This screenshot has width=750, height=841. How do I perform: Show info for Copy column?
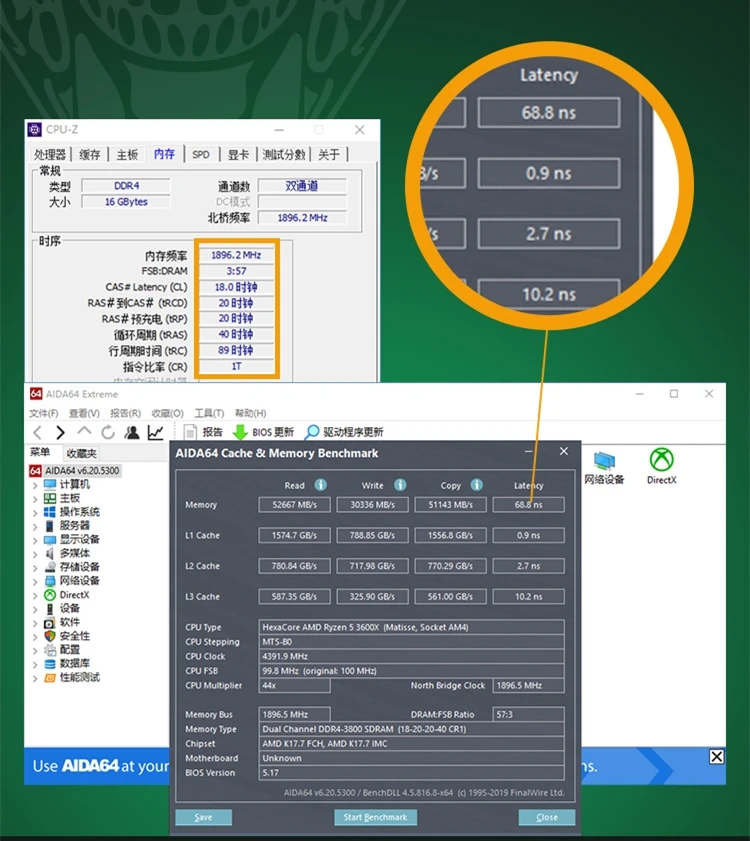(x=476, y=485)
